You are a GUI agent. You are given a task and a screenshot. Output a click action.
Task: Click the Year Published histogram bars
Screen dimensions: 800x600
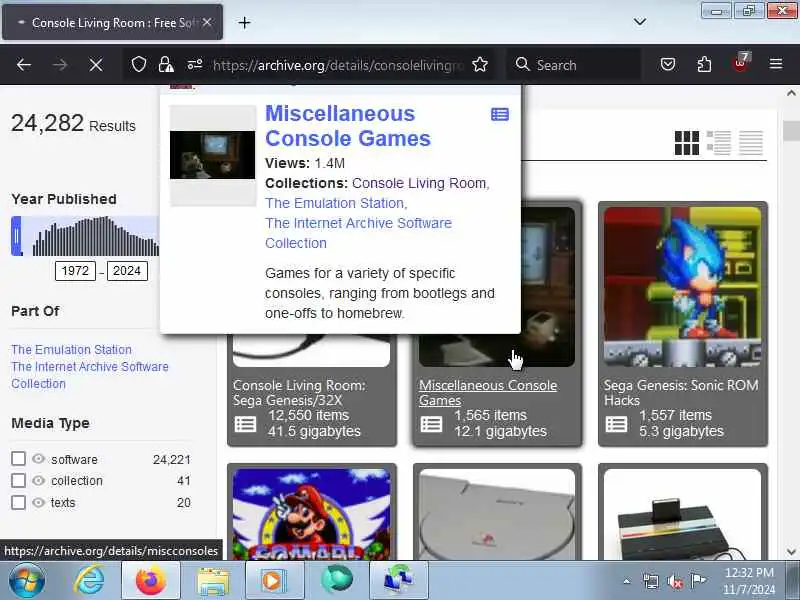coord(96,236)
